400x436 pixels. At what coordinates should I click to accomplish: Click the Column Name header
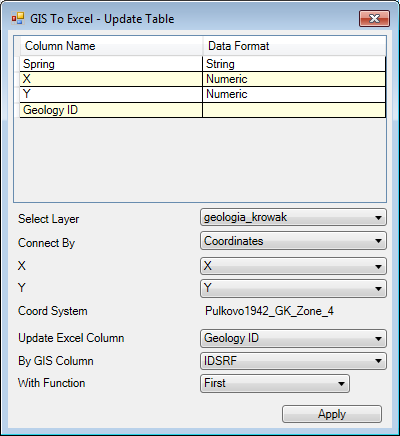(x=111, y=46)
